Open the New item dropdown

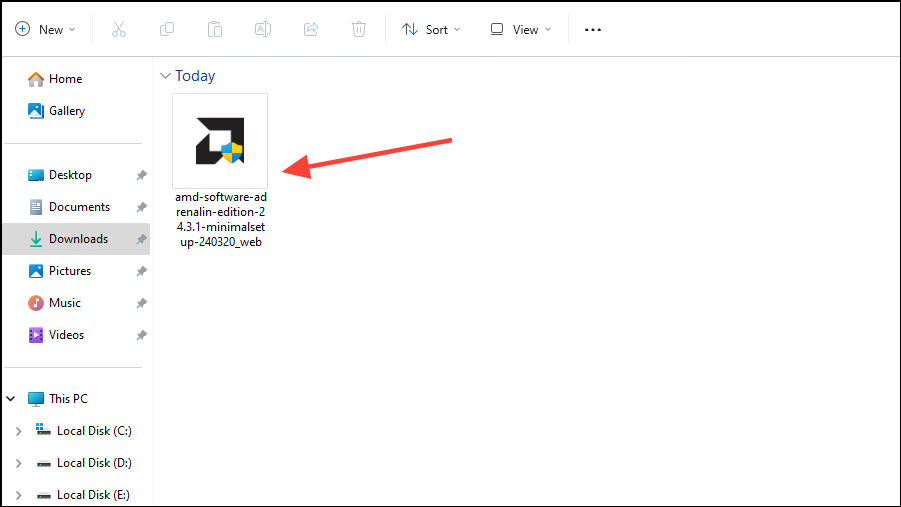[x=45, y=29]
